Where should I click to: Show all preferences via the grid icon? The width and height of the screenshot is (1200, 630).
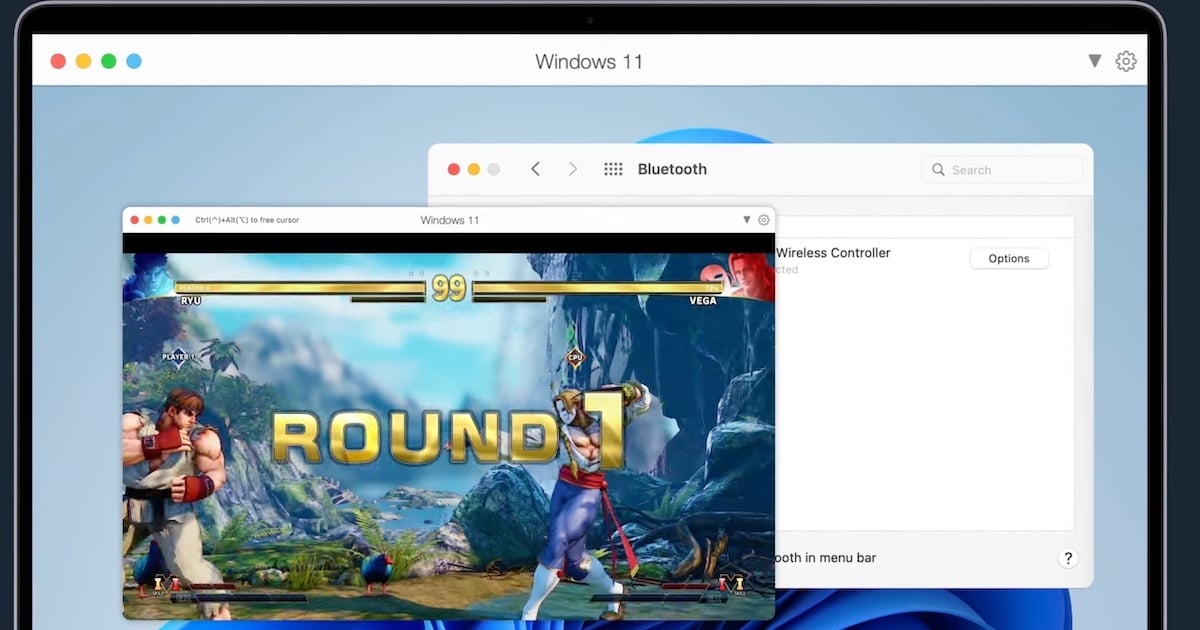(x=613, y=169)
